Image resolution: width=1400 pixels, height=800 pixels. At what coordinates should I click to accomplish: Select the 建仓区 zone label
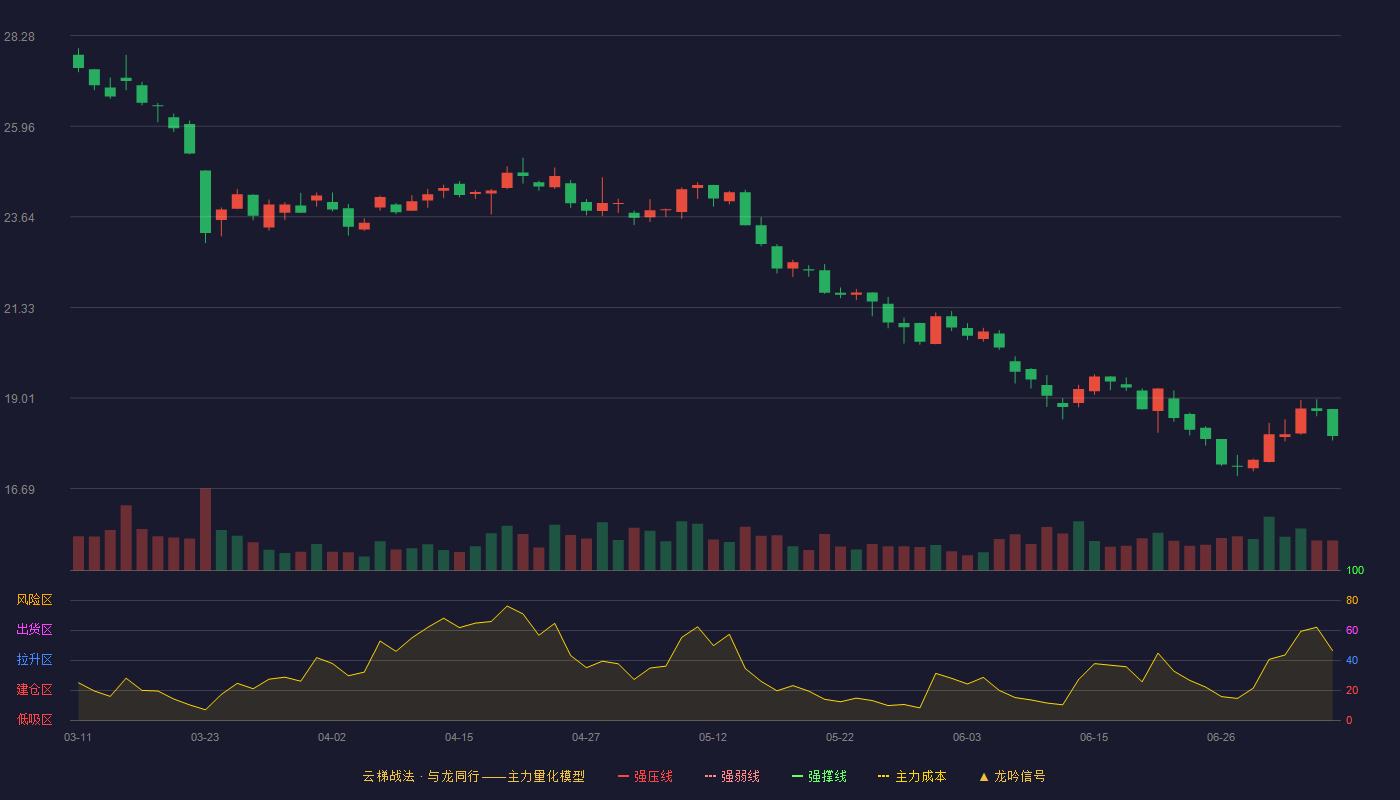(x=34, y=690)
